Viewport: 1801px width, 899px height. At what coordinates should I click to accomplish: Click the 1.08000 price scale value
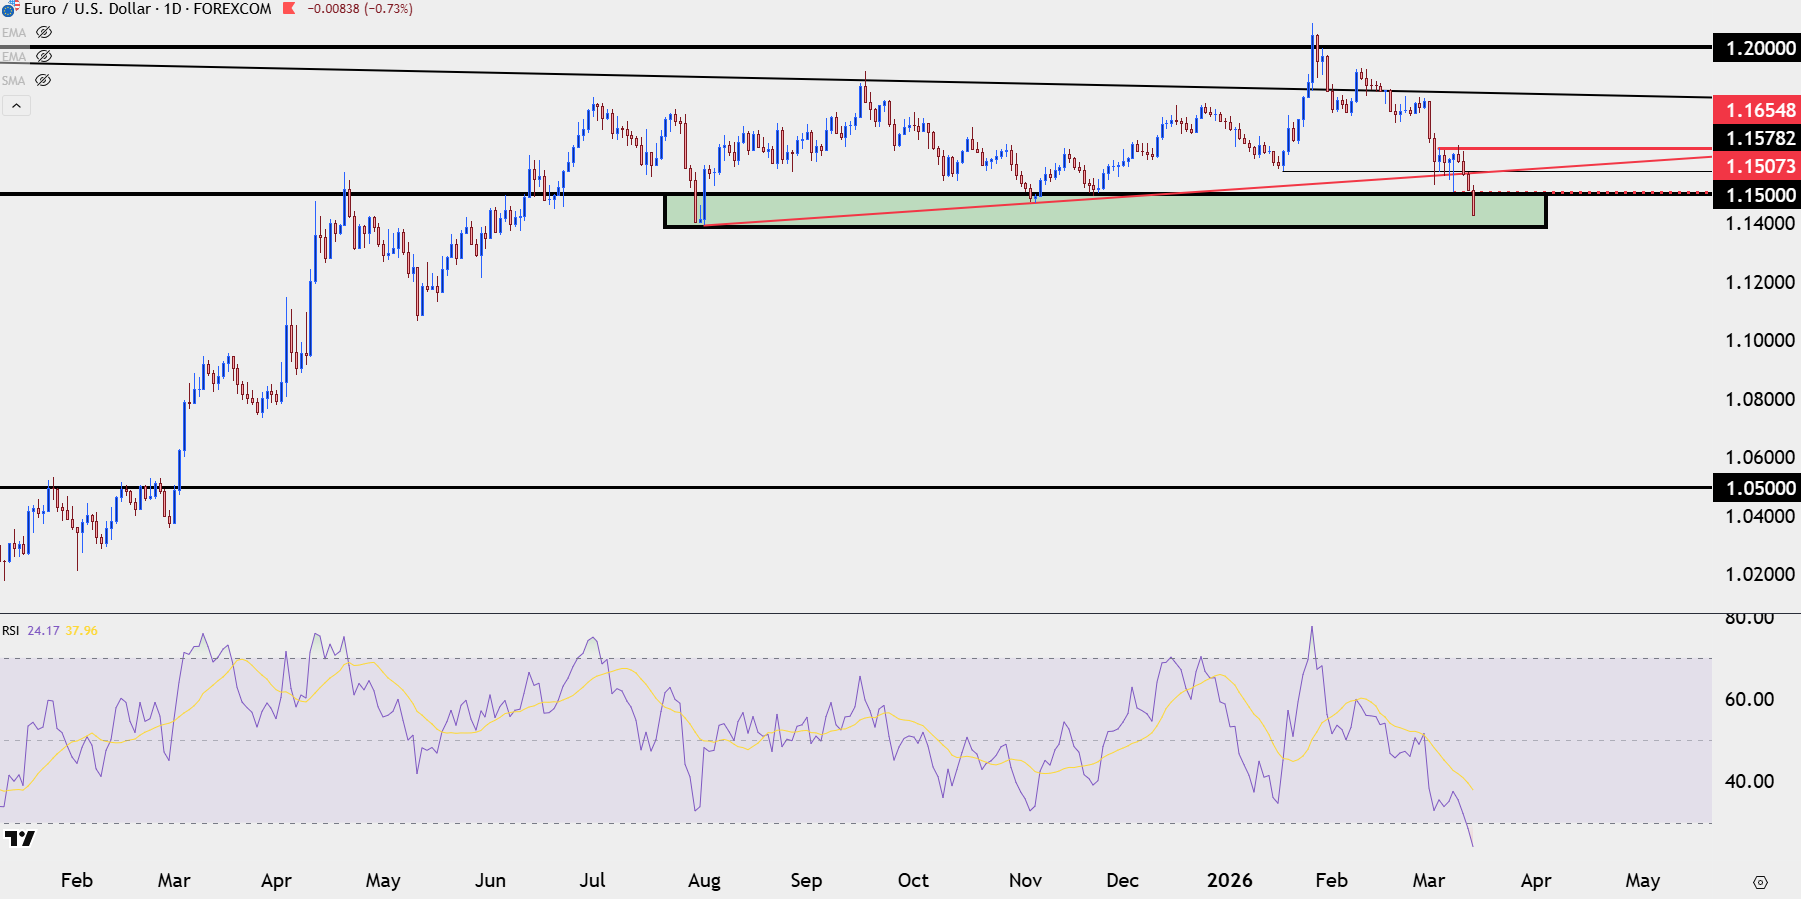coord(1760,399)
